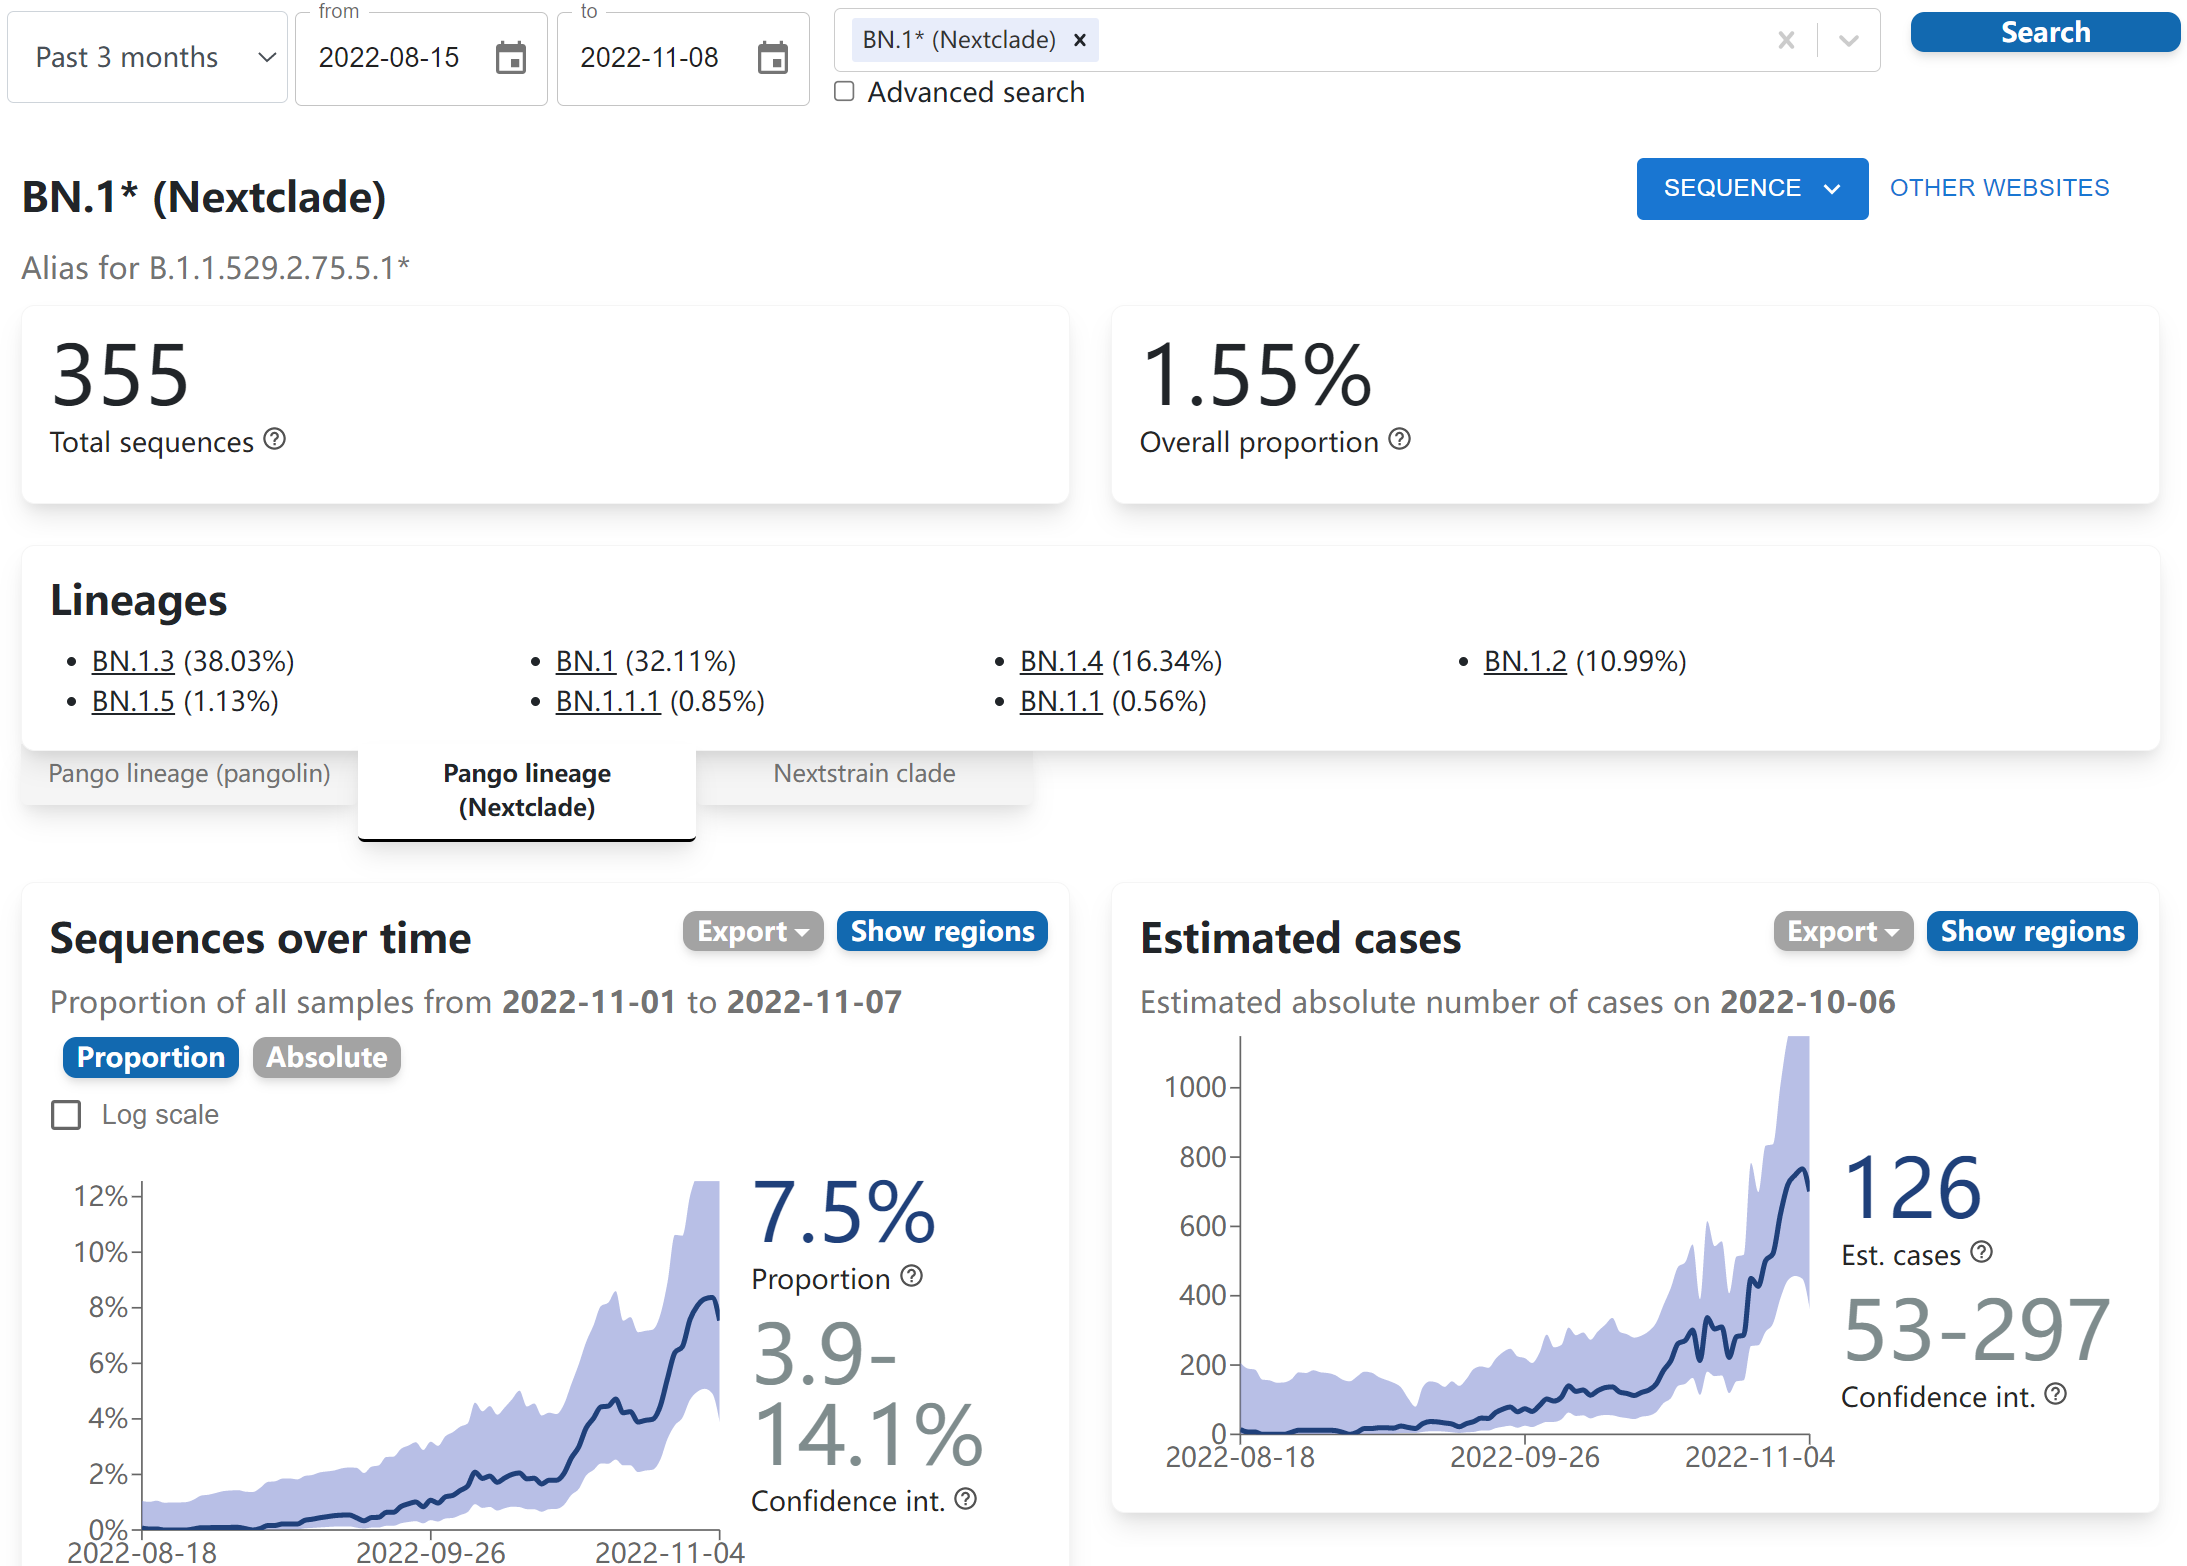2187x1566 pixels.
Task: Click the Est. cases help icon
Action: [x=1981, y=1252]
